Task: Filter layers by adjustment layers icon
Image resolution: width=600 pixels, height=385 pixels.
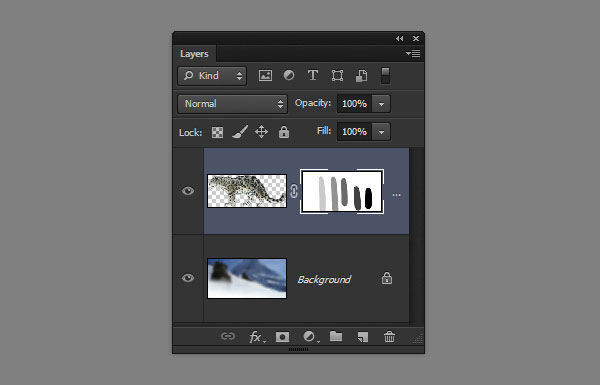Action: [x=289, y=75]
